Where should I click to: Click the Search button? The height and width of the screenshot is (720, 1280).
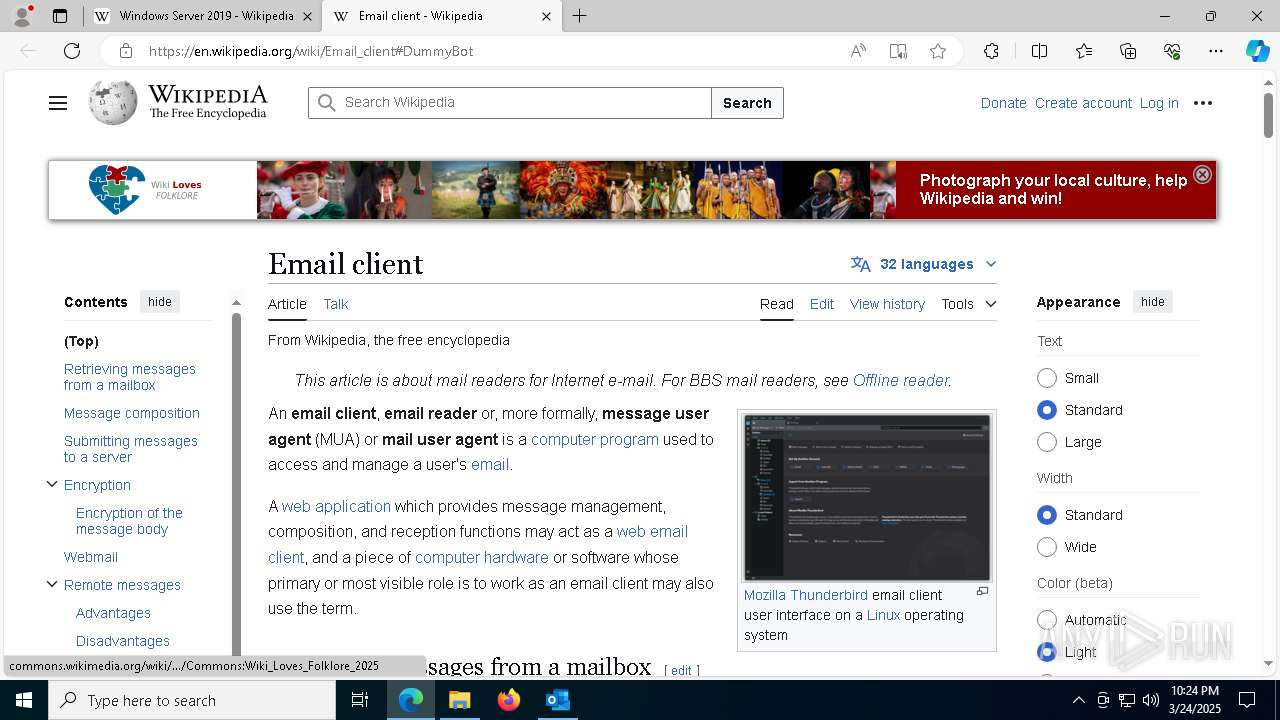(747, 103)
